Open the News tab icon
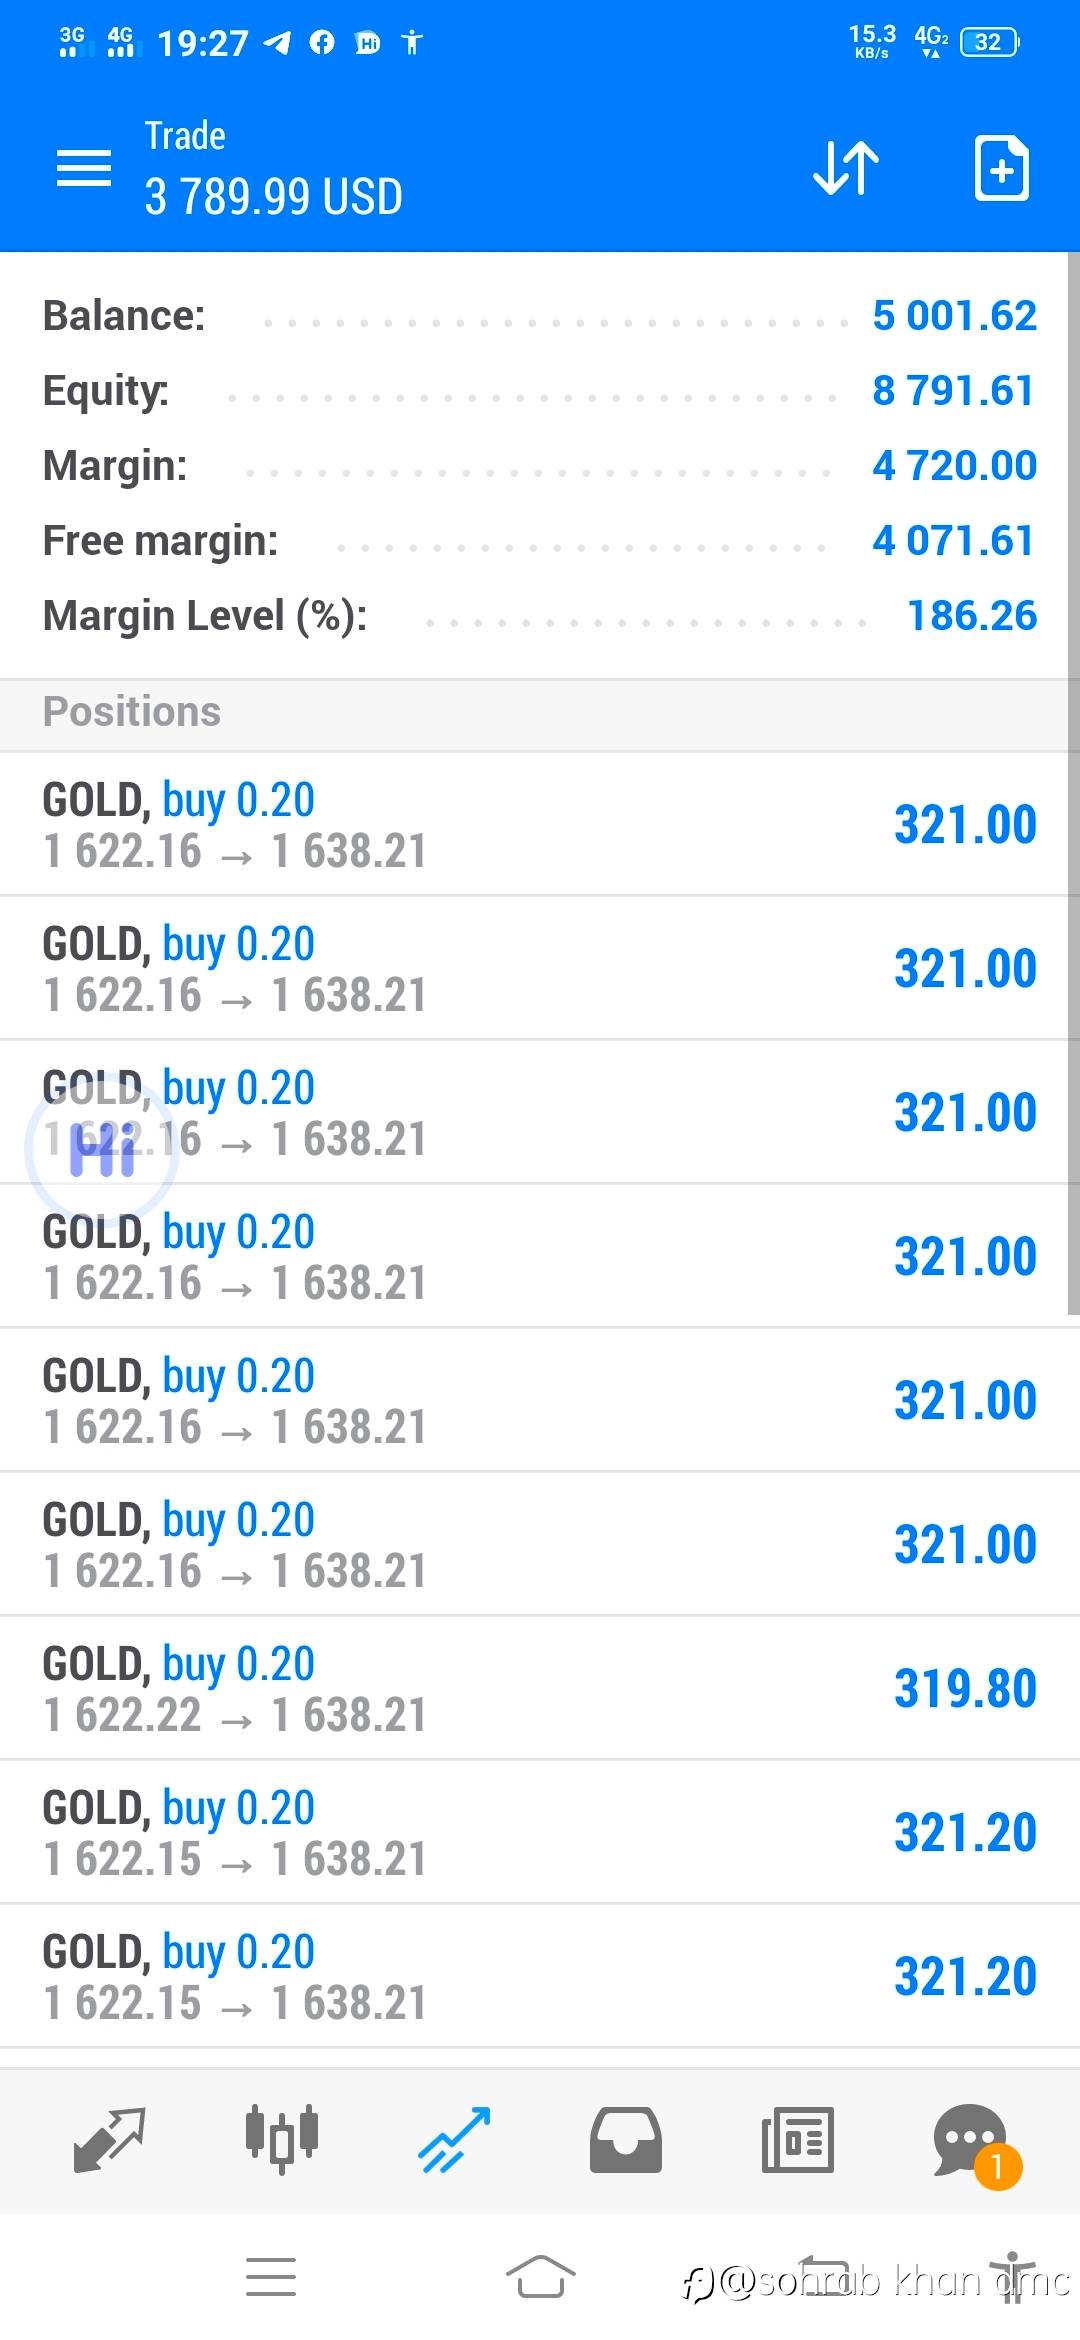The height and width of the screenshot is (2340, 1080). coord(797,2139)
